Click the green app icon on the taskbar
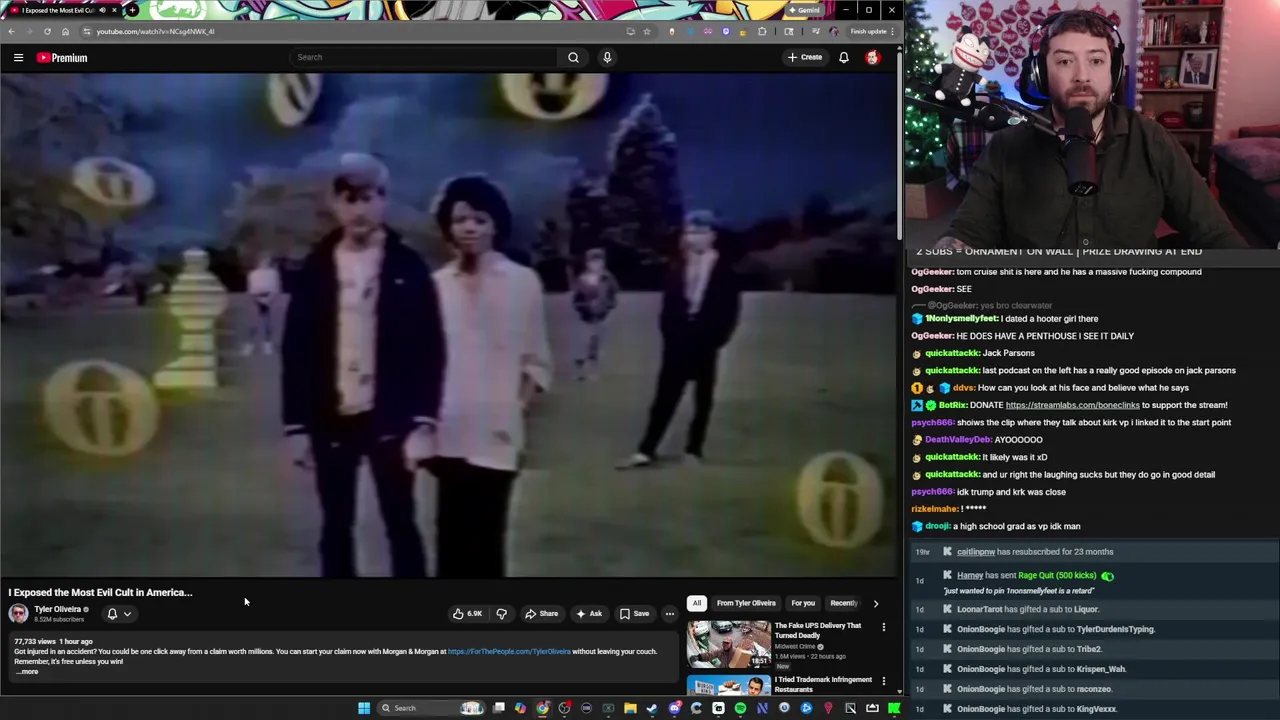Viewport: 1280px width, 720px height. tap(893, 708)
